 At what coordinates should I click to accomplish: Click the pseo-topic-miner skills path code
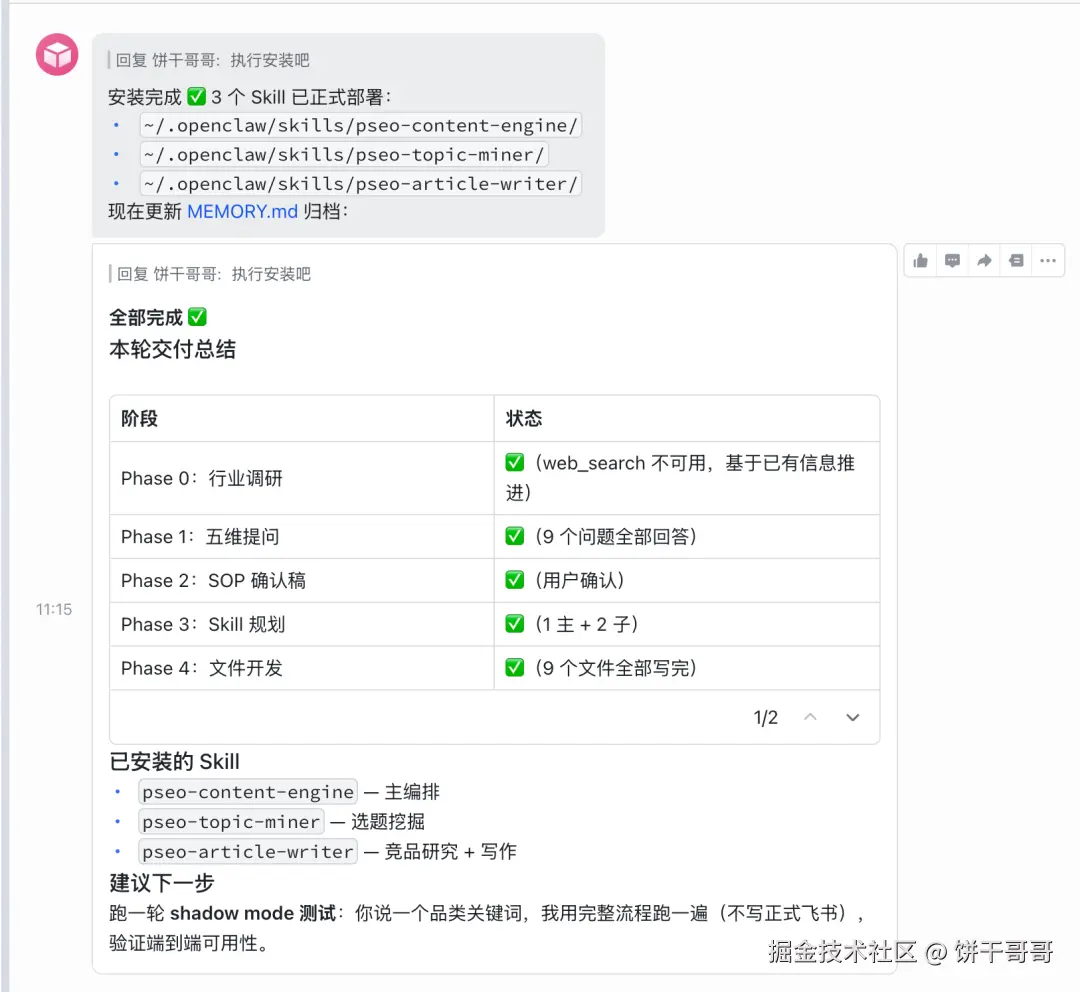pos(344,155)
